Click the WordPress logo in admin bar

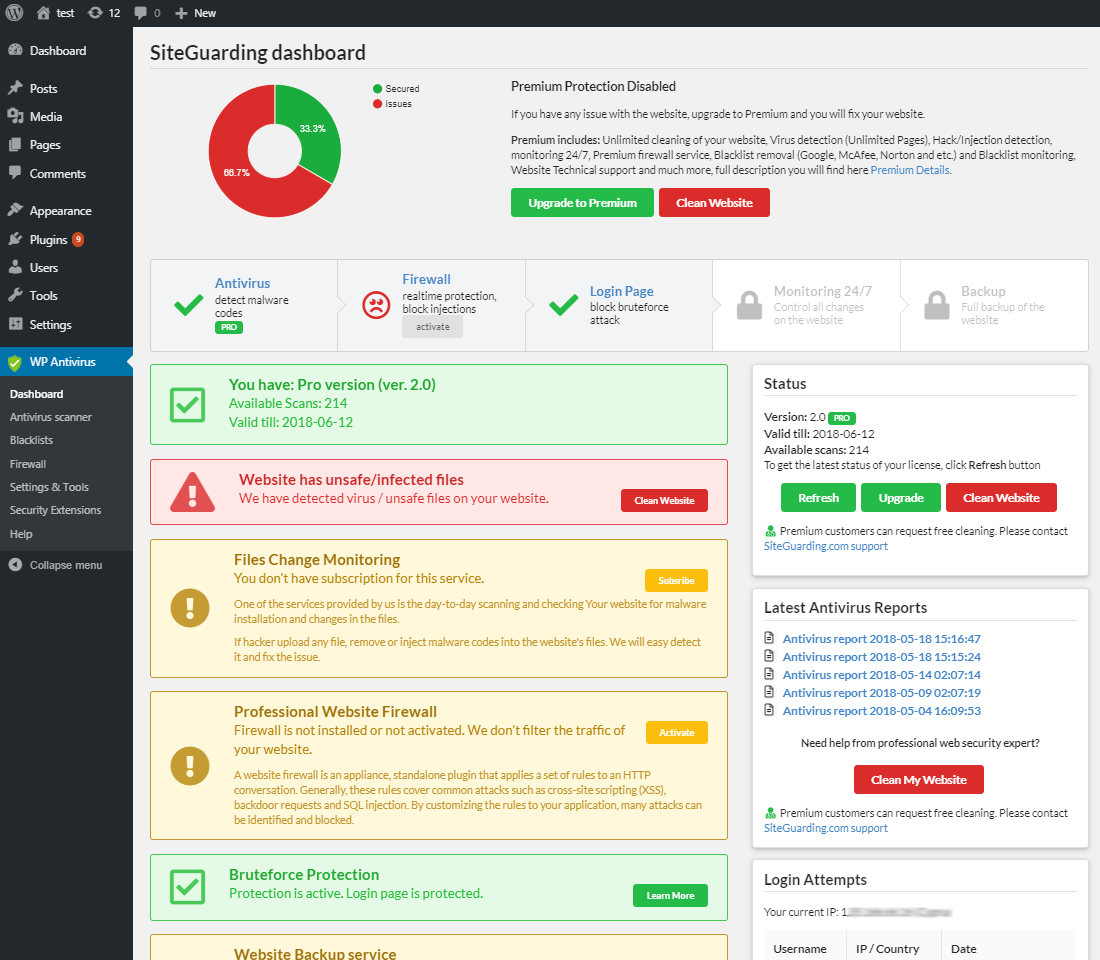pyautogui.click(x=15, y=13)
